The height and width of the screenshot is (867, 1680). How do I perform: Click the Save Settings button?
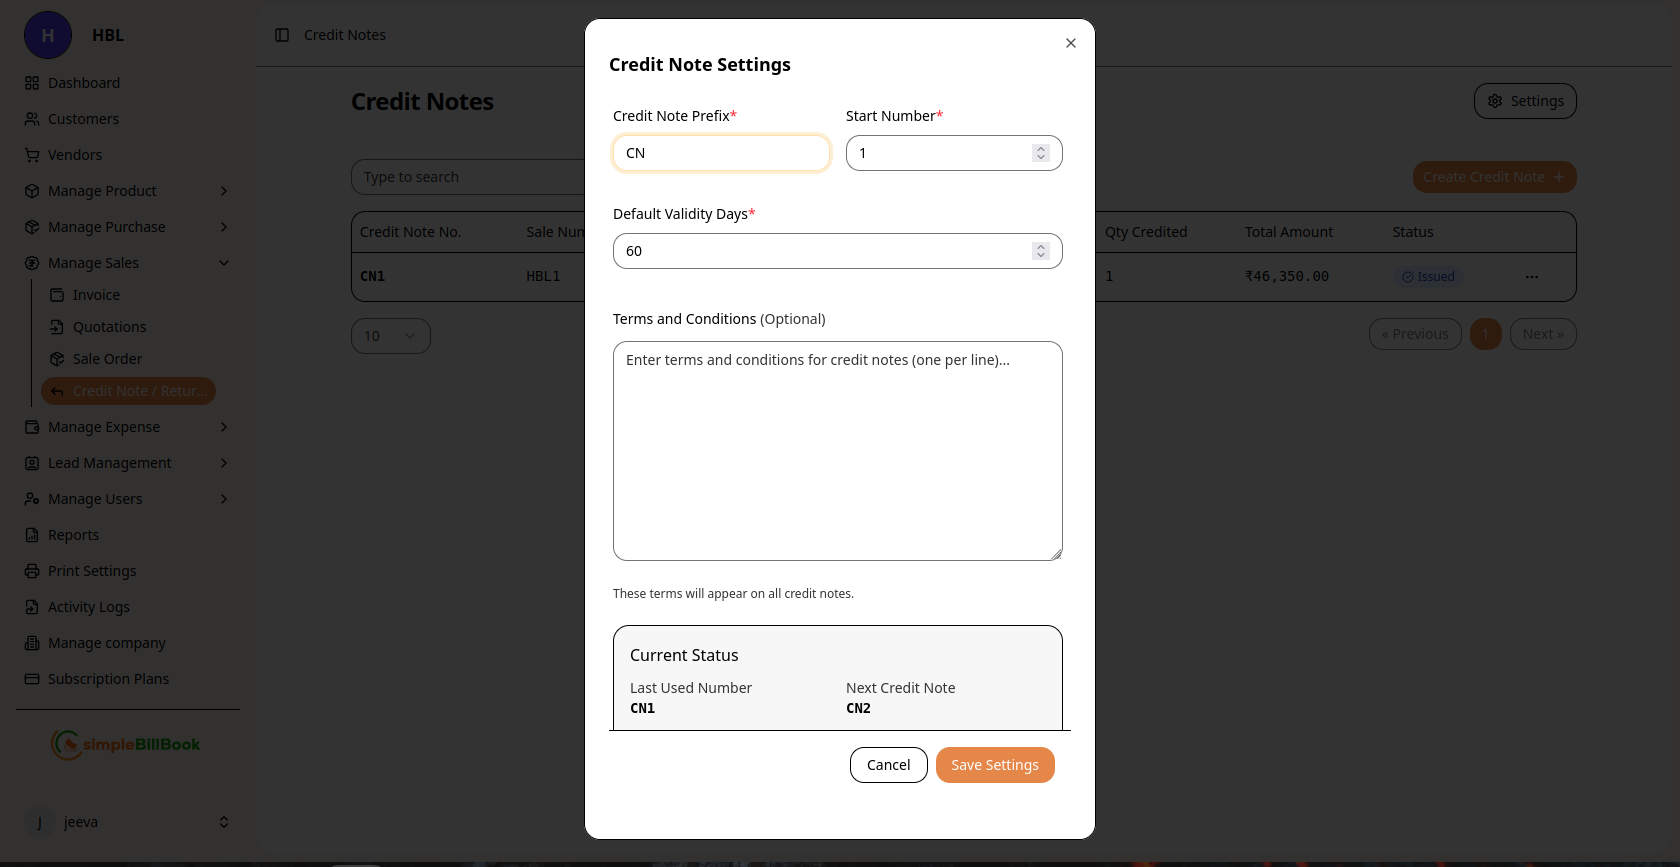(994, 764)
